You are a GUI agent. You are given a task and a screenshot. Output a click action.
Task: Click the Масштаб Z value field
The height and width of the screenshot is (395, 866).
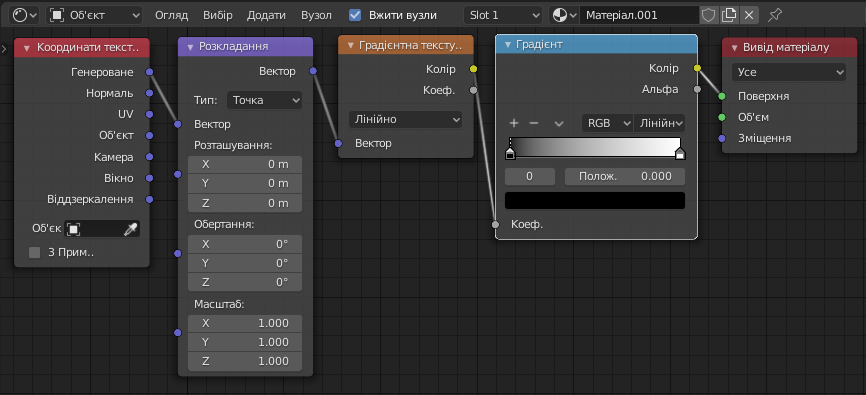[x=245, y=361]
